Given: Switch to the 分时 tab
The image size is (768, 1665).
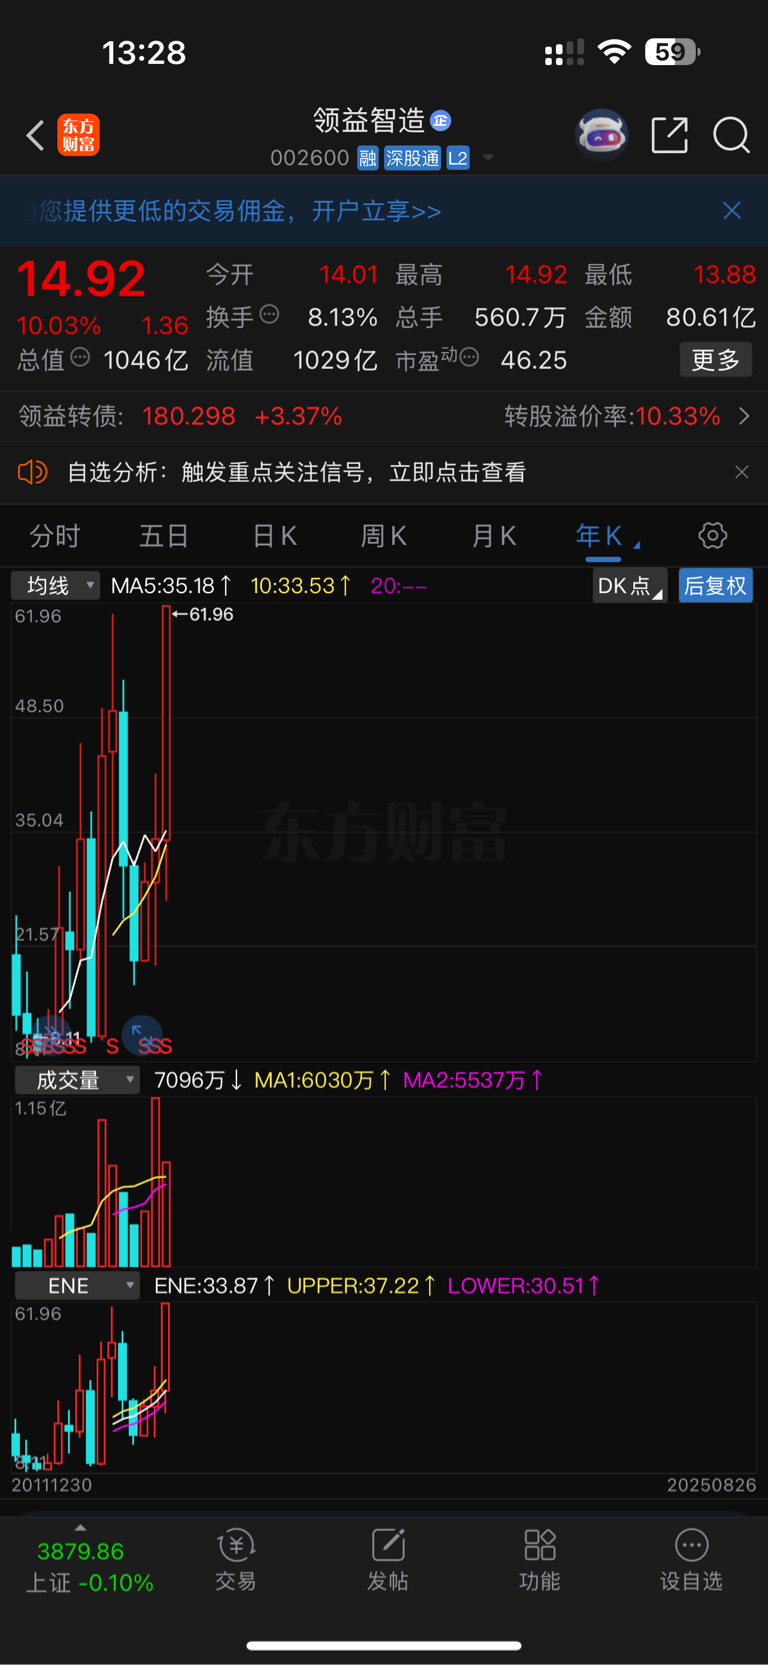Looking at the screenshot, I should [55, 536].
